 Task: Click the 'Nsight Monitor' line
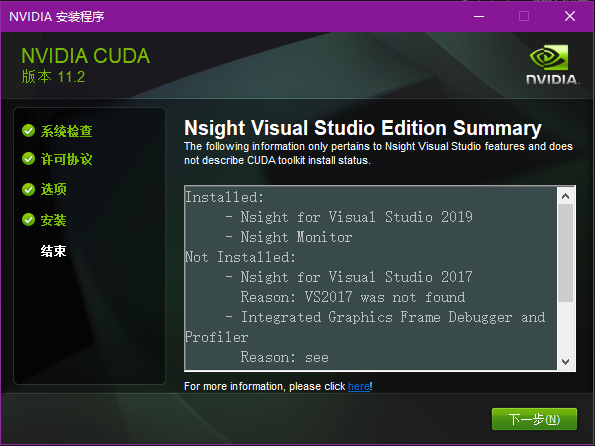pos(289,237)
